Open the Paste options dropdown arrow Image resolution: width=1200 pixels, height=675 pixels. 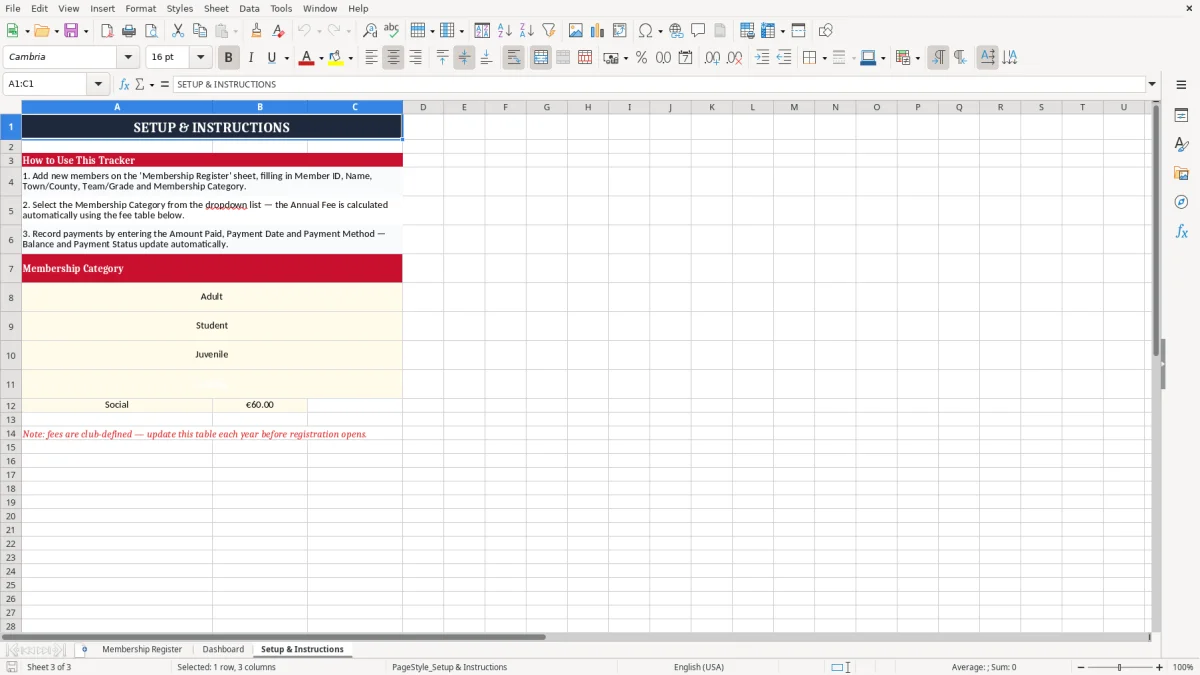point(236,31)
